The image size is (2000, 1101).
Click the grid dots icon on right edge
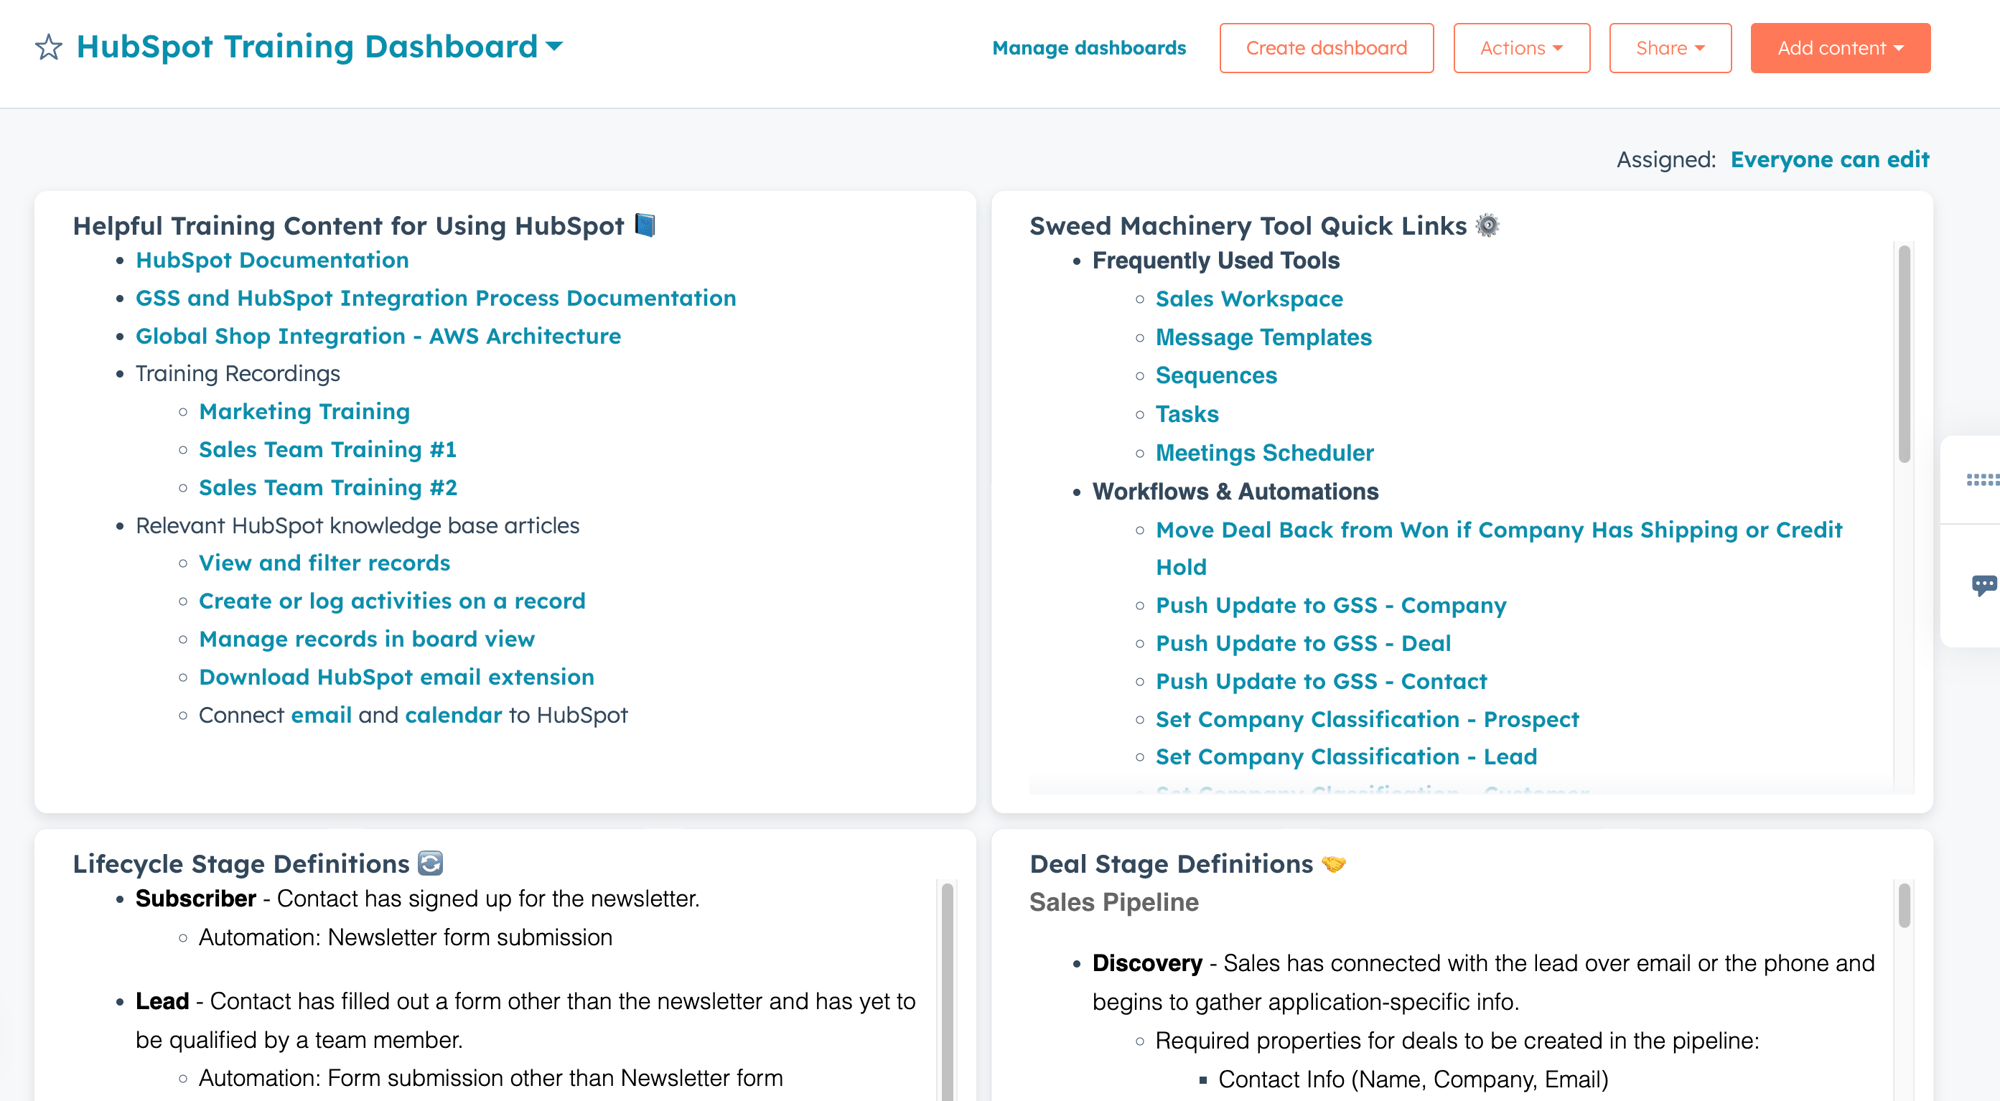click(1981, 481)
